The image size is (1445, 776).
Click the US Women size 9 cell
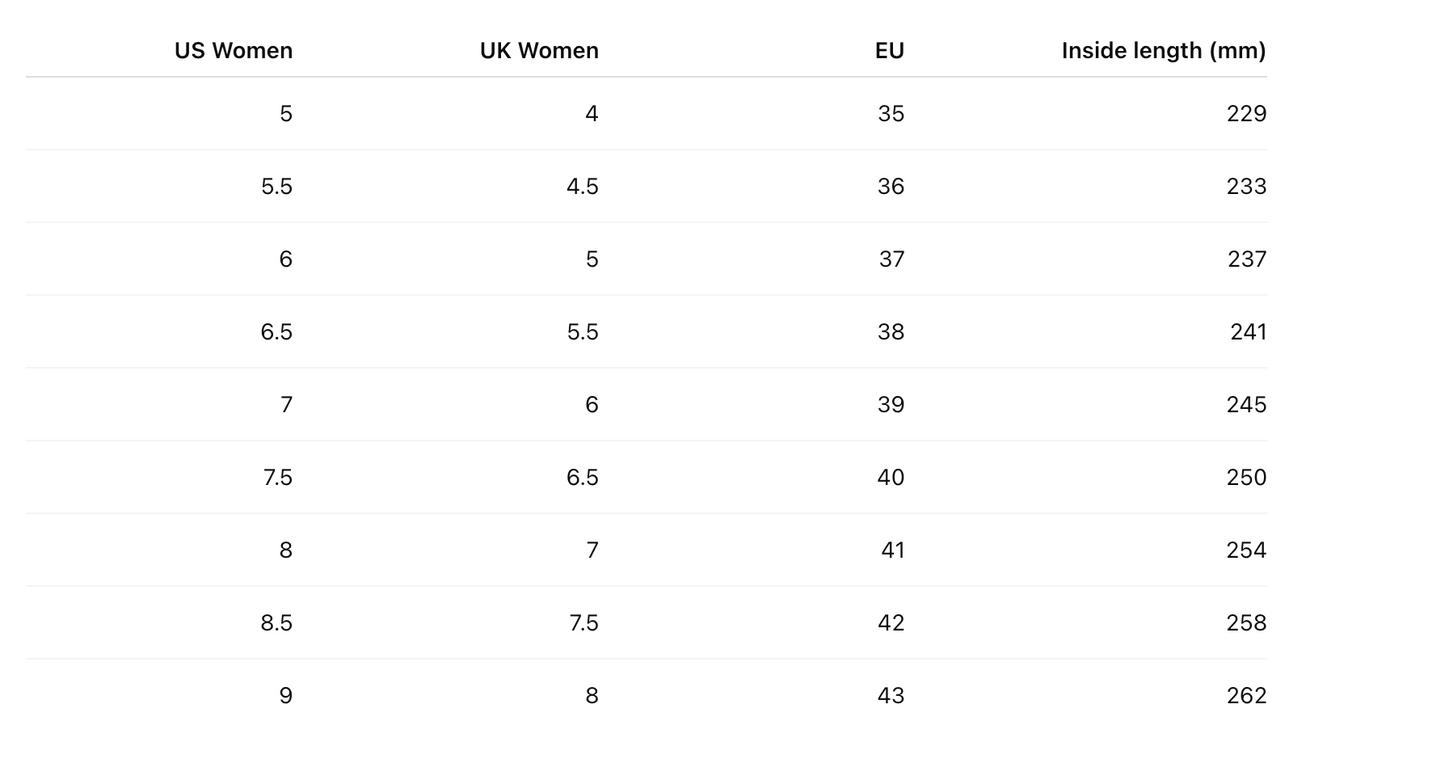pos(286,696)
